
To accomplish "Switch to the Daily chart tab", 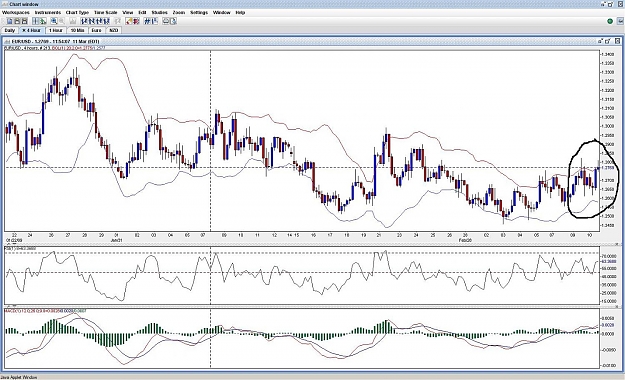I will [10, 30].
